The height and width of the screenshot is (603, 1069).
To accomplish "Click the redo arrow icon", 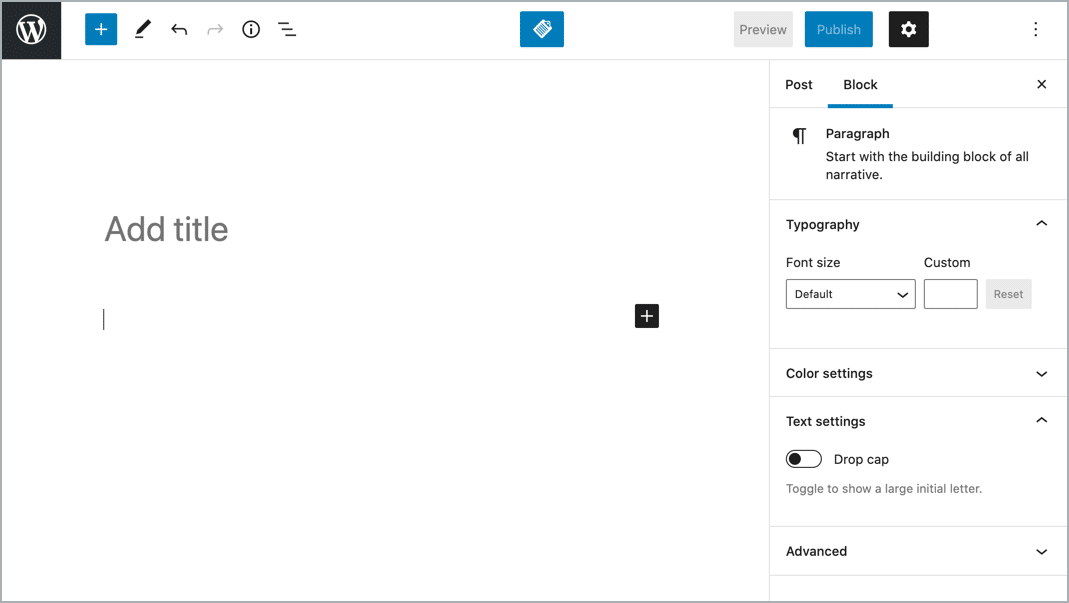I will pyautogui.click(x=215, y=29).
